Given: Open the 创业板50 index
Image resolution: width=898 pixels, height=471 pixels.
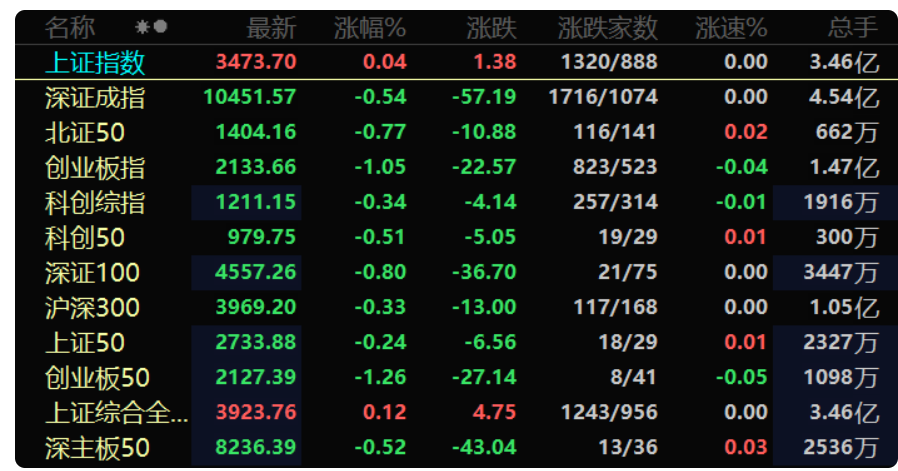Looking at the screenshot, I should (456, 378).
